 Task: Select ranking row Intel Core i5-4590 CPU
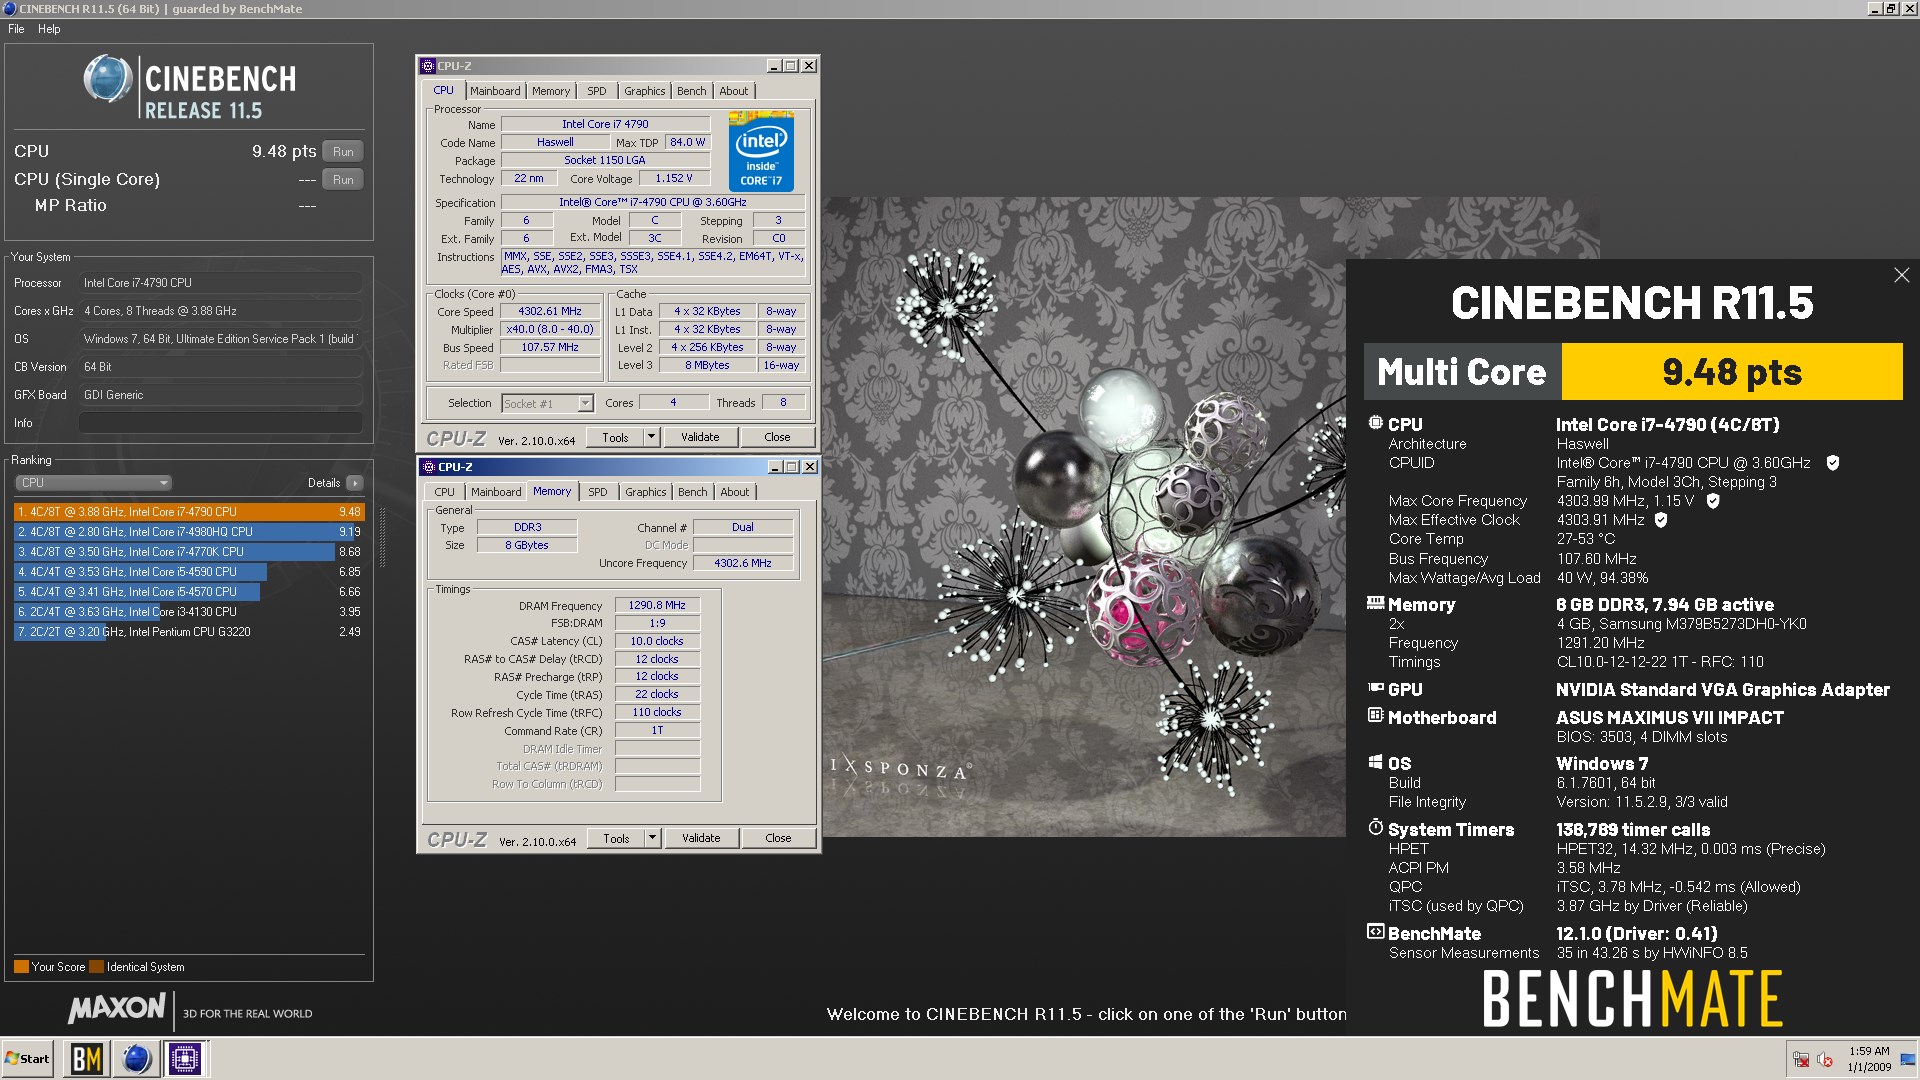click(x=188, y=572)
